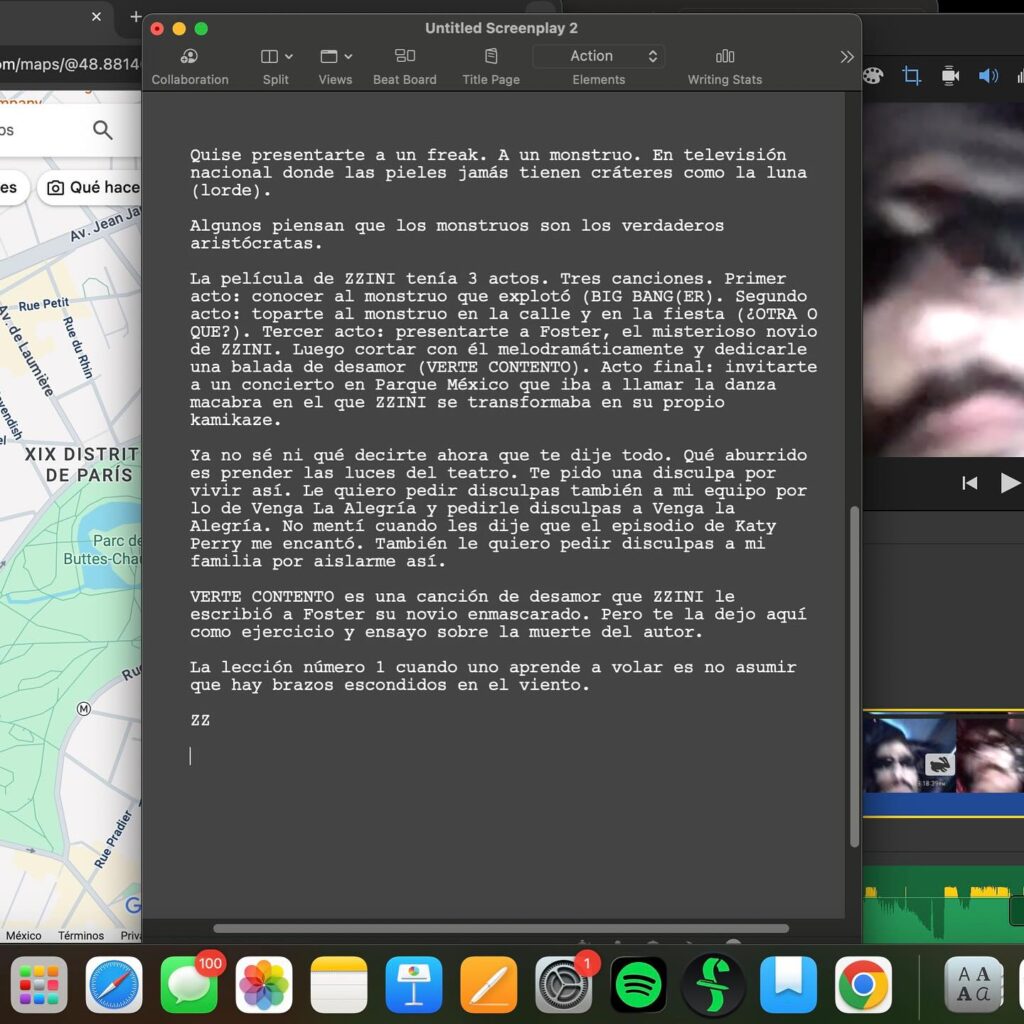Open the Collaboration panel icon
The width and height of the screenshot is (1024, 1024).
(x=189, y=57)
